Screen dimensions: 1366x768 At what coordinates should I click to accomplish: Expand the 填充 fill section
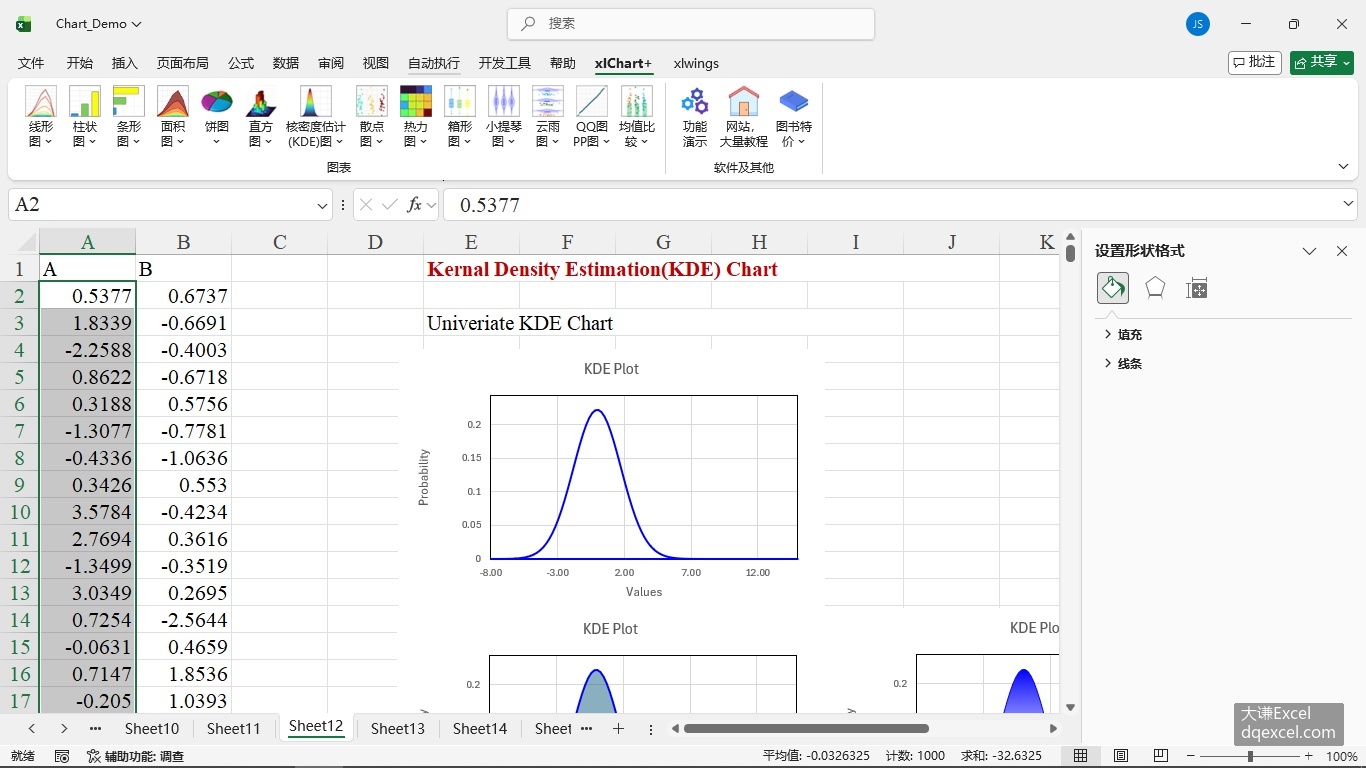click(x=1124, y=335)
